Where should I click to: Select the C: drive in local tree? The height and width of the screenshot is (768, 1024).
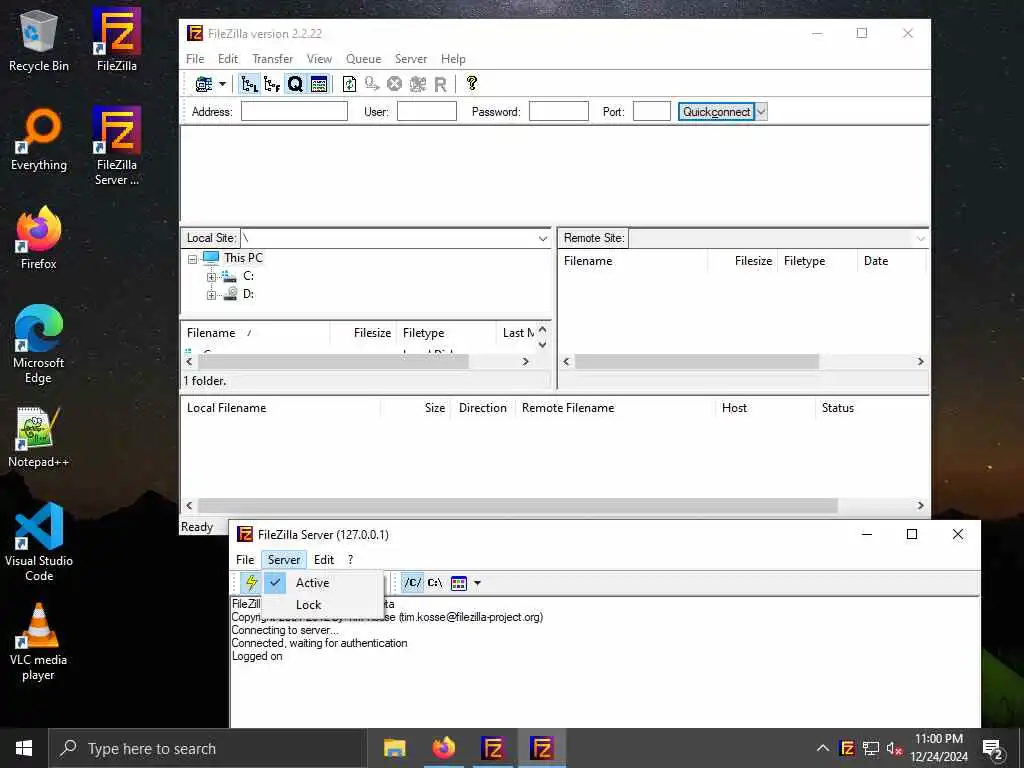coord(248,276)
